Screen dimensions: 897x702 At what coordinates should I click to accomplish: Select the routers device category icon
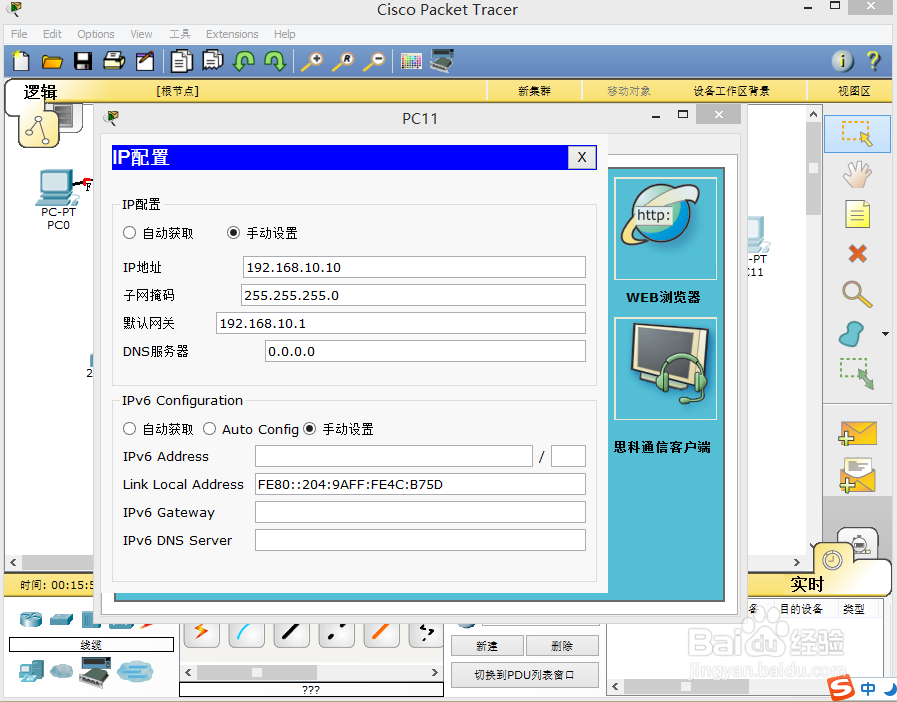30,619
